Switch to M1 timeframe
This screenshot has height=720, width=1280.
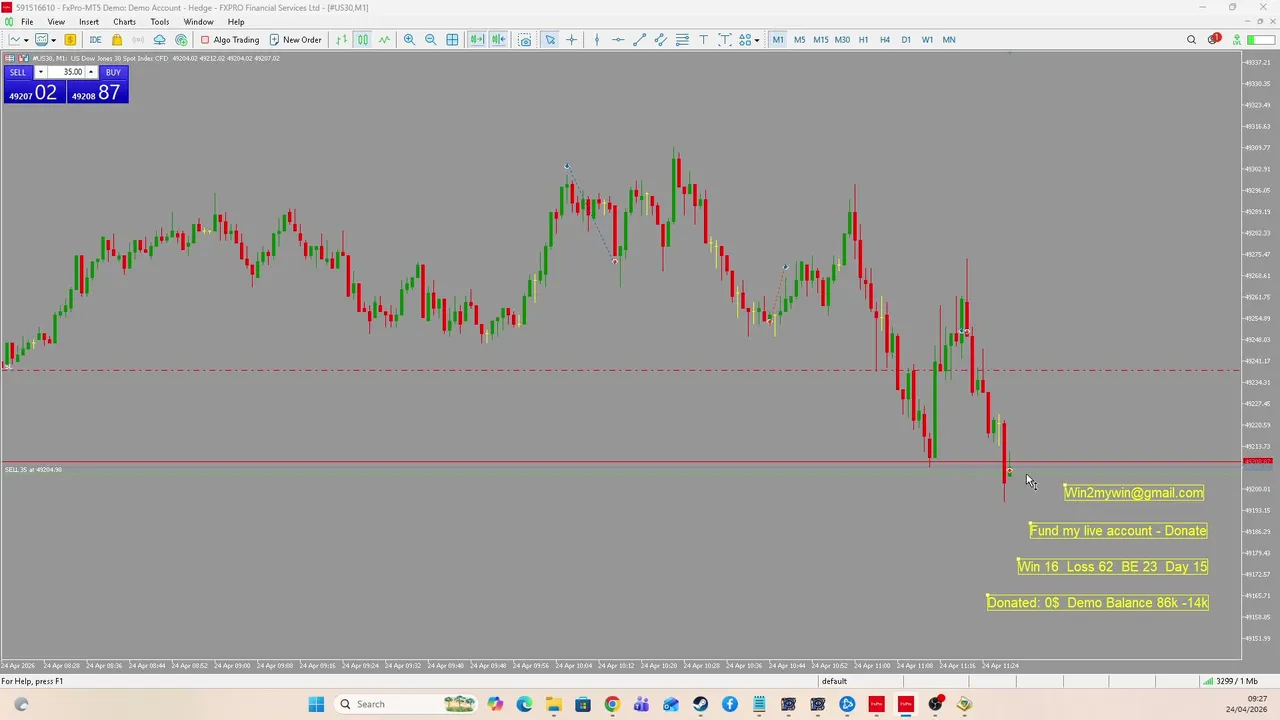(x=778, y=40)
